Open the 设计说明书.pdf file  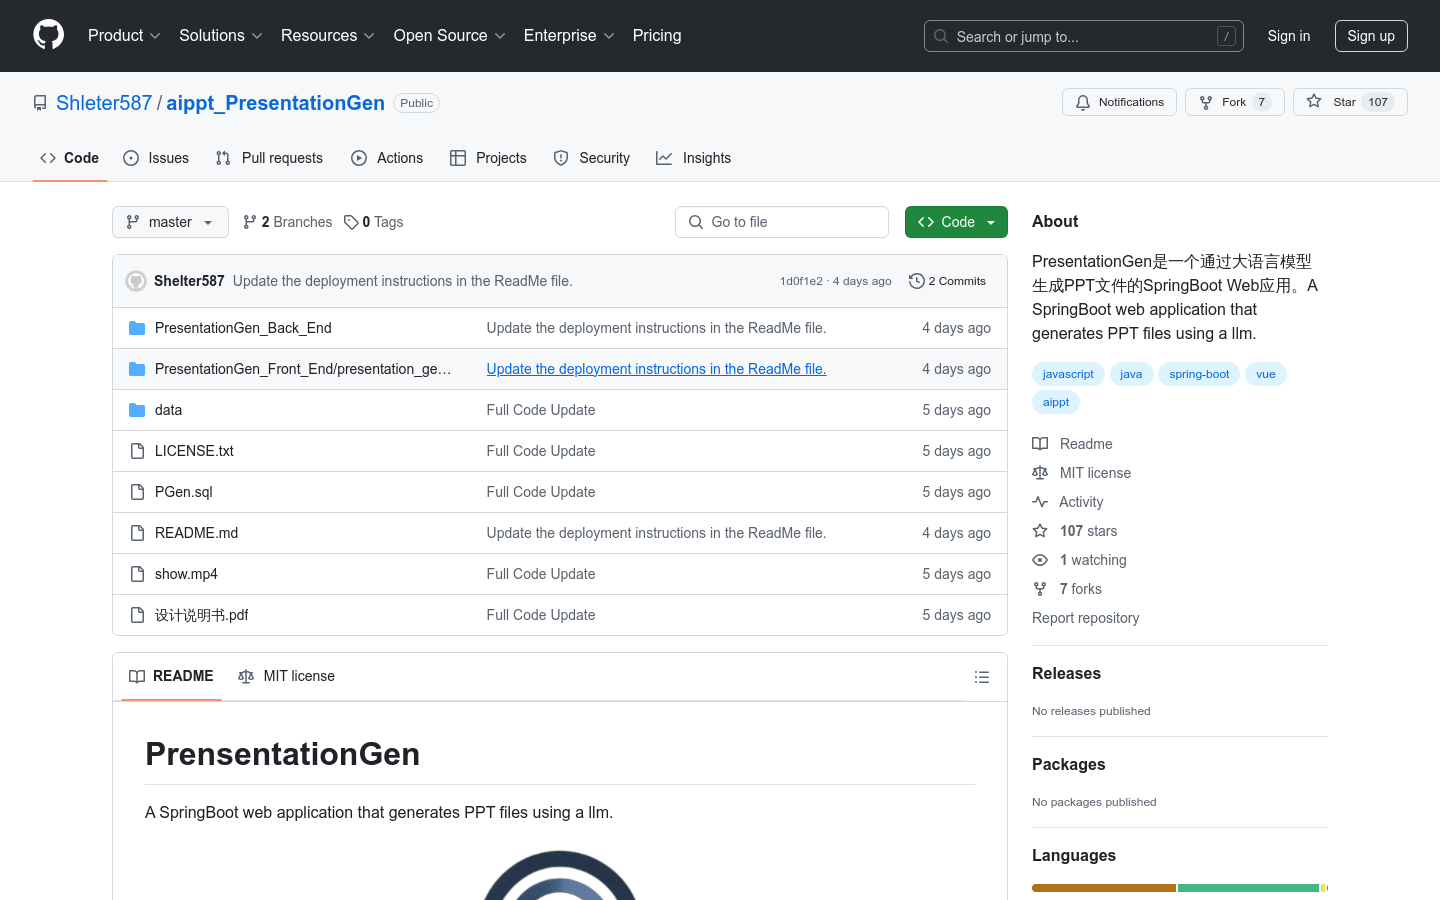[201, 615]
